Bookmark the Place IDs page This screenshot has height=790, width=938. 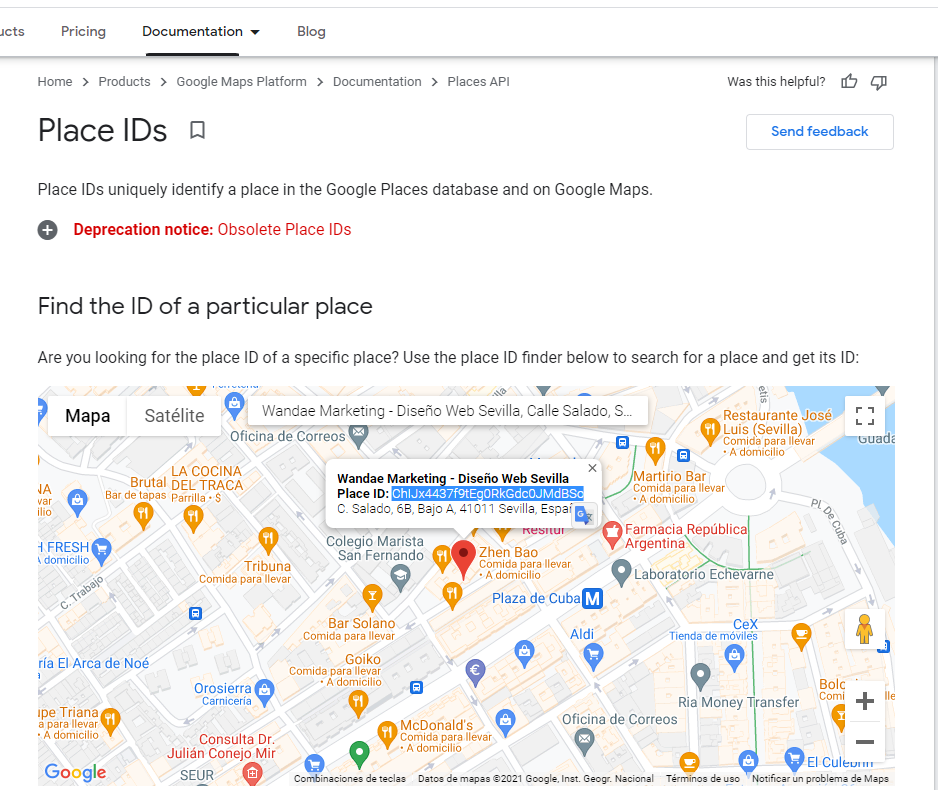[197, 130]
